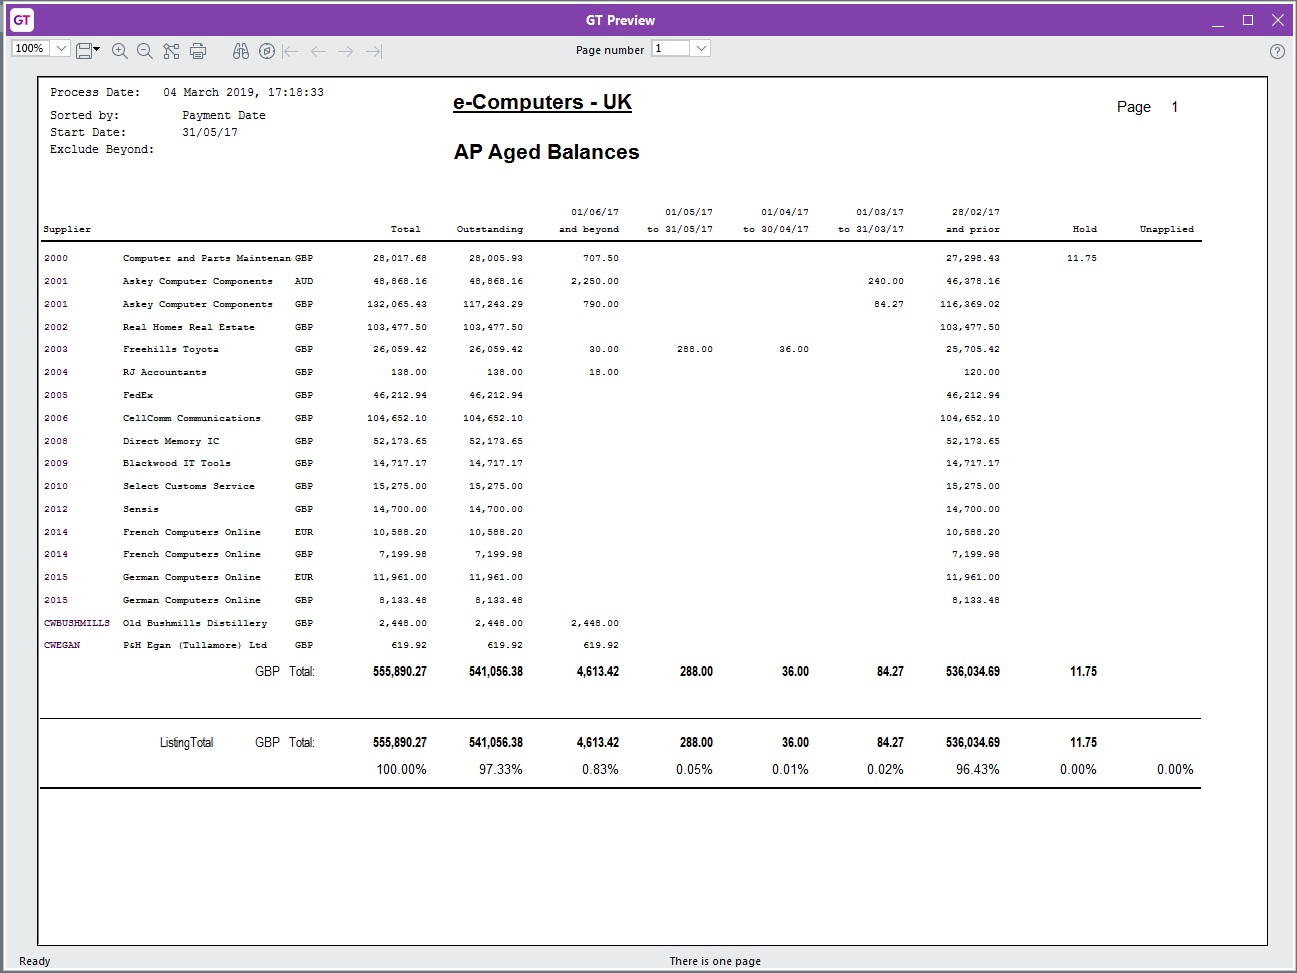
Task: Click Sensis supplier name
Action: pos(141,509)
